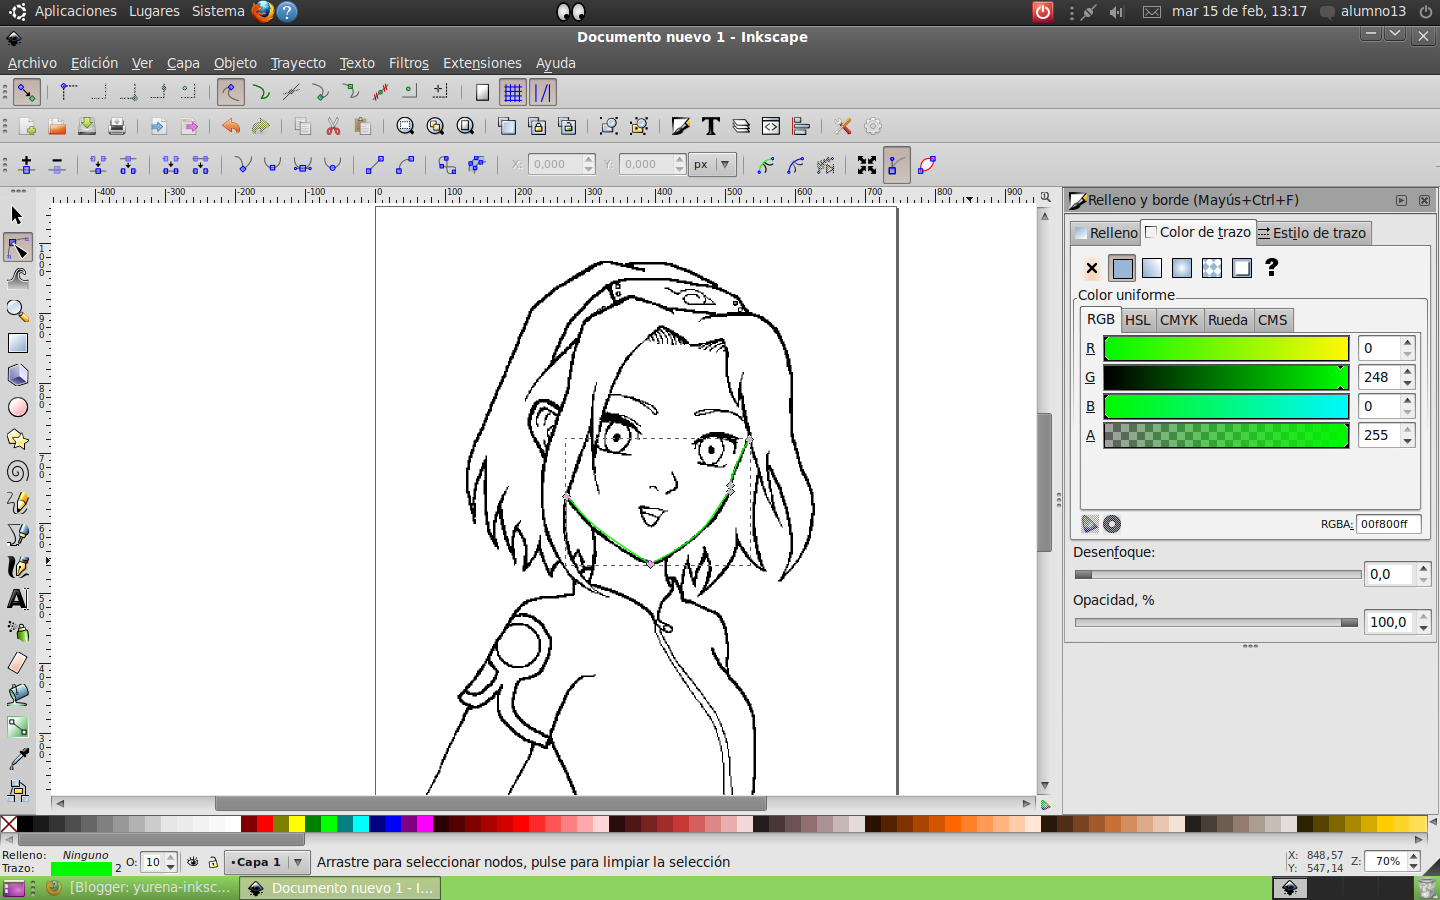Viewport: 1440px width, 900px height.
Task: Select the Star tool
Action: 16,439
